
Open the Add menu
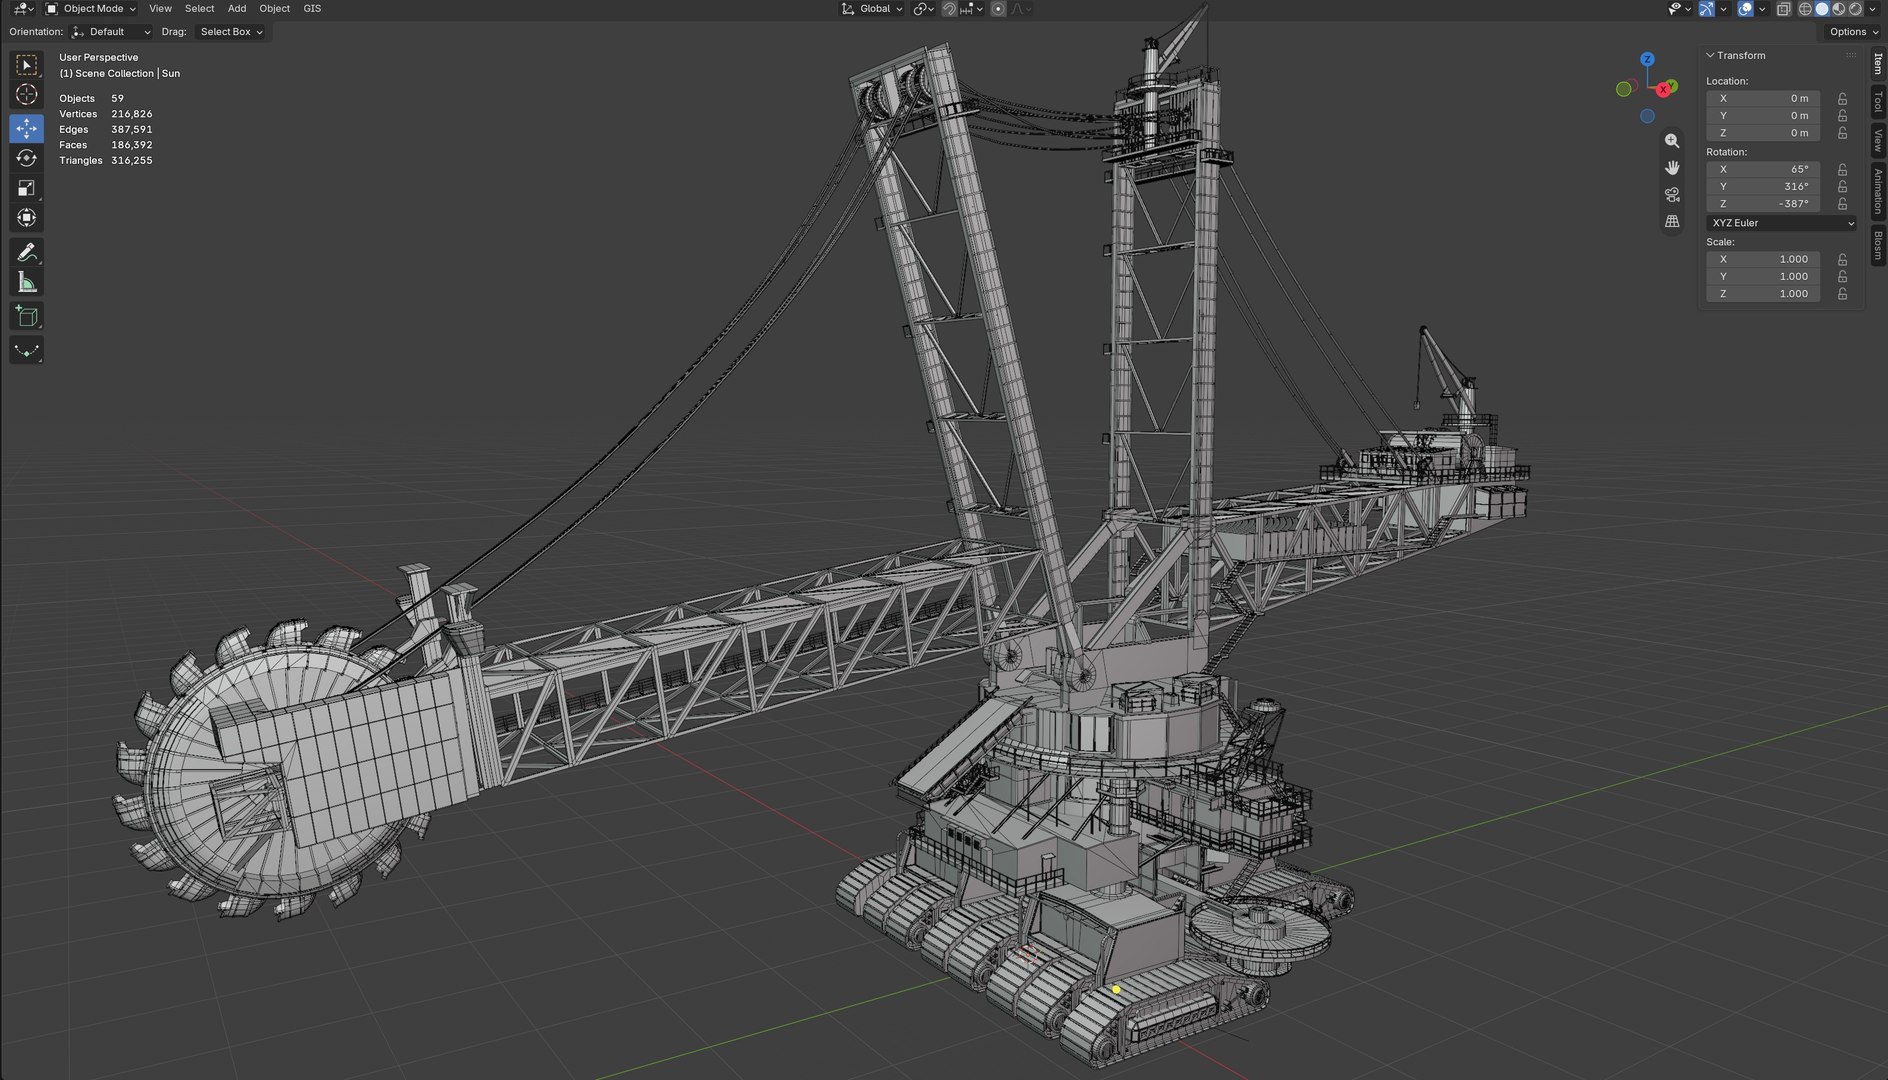click(237, 9)
